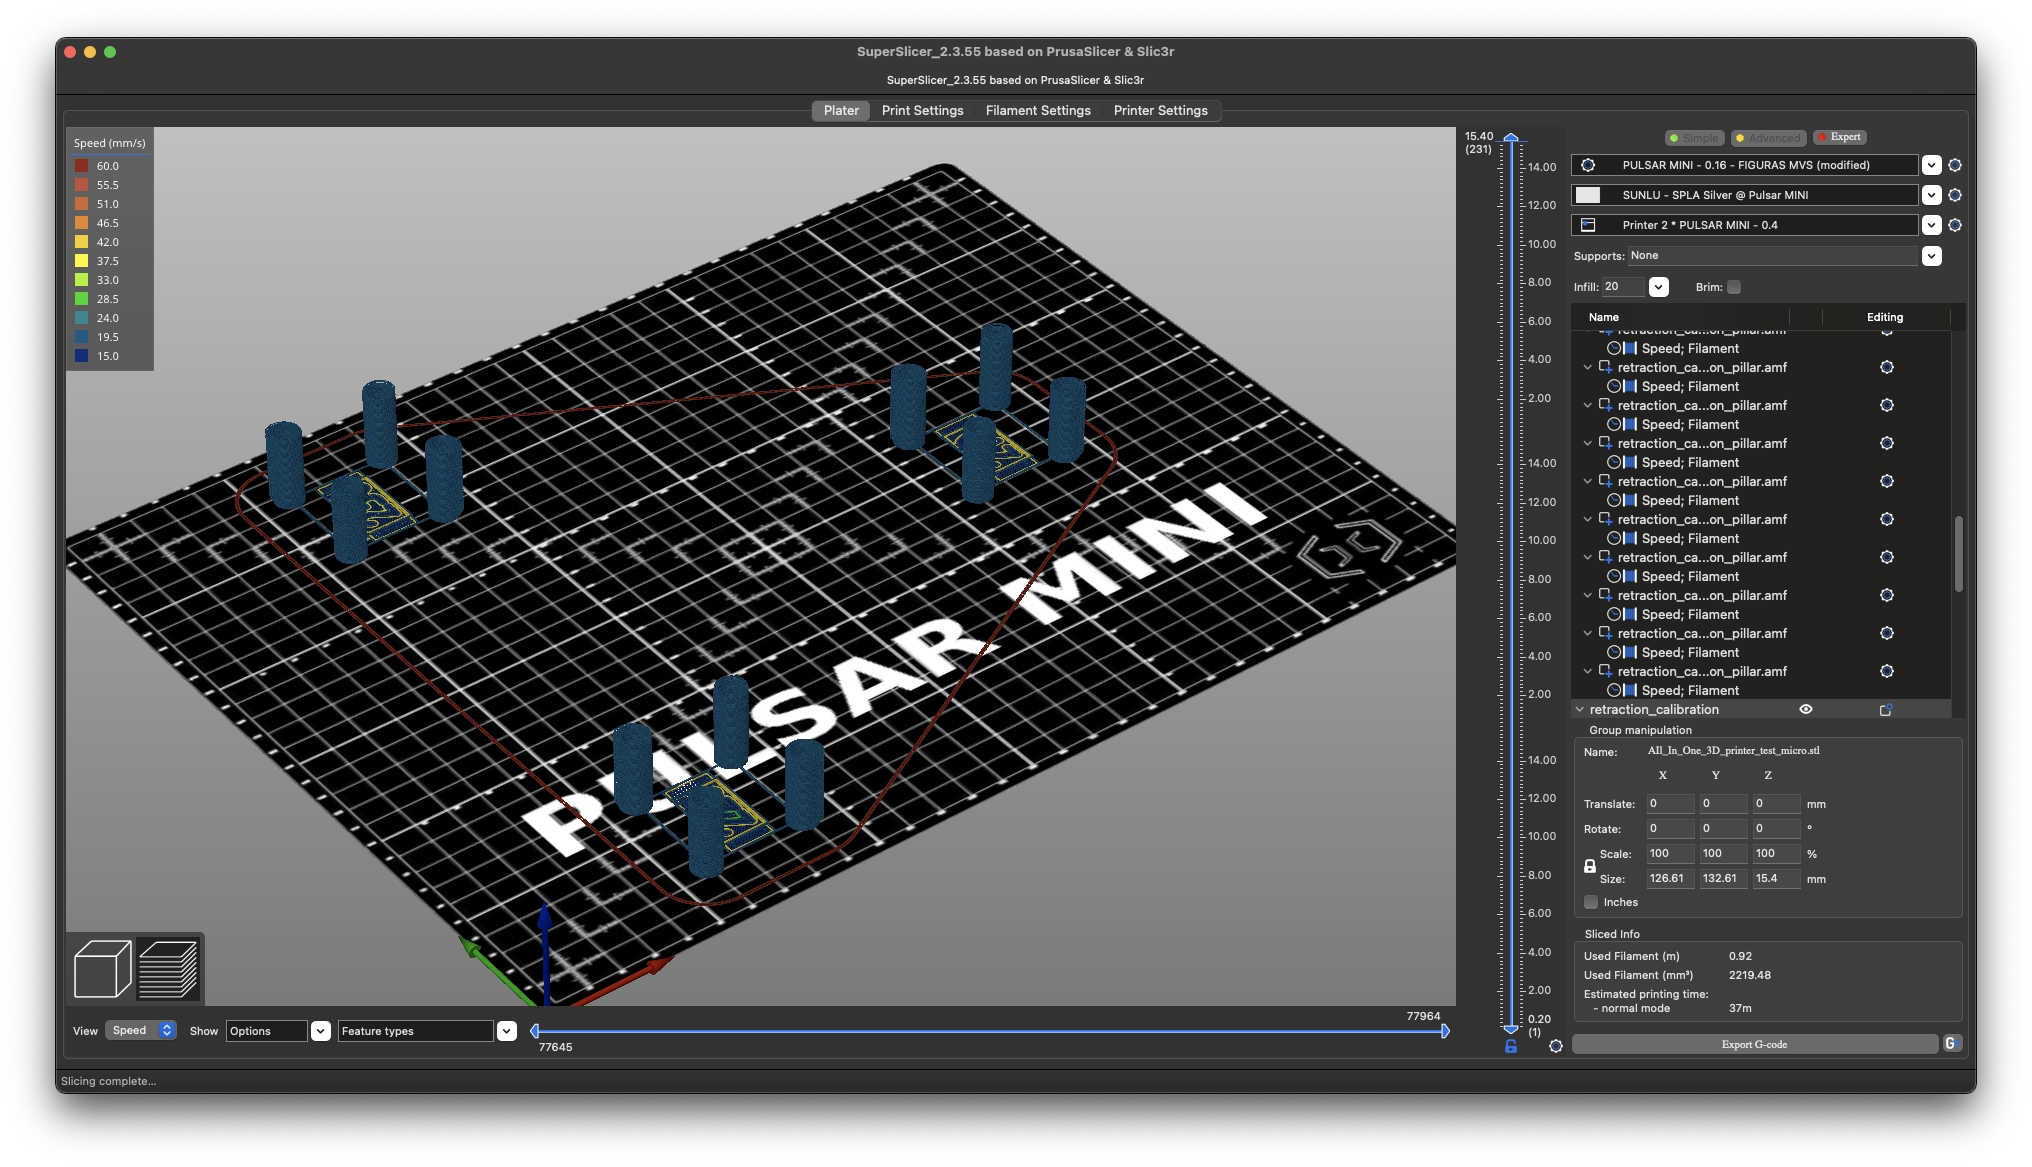The height and width of the screenshot is (1167, 2032).
Task: Click 60.0 speed legend color swatch
Action: (x=82, y=166)
